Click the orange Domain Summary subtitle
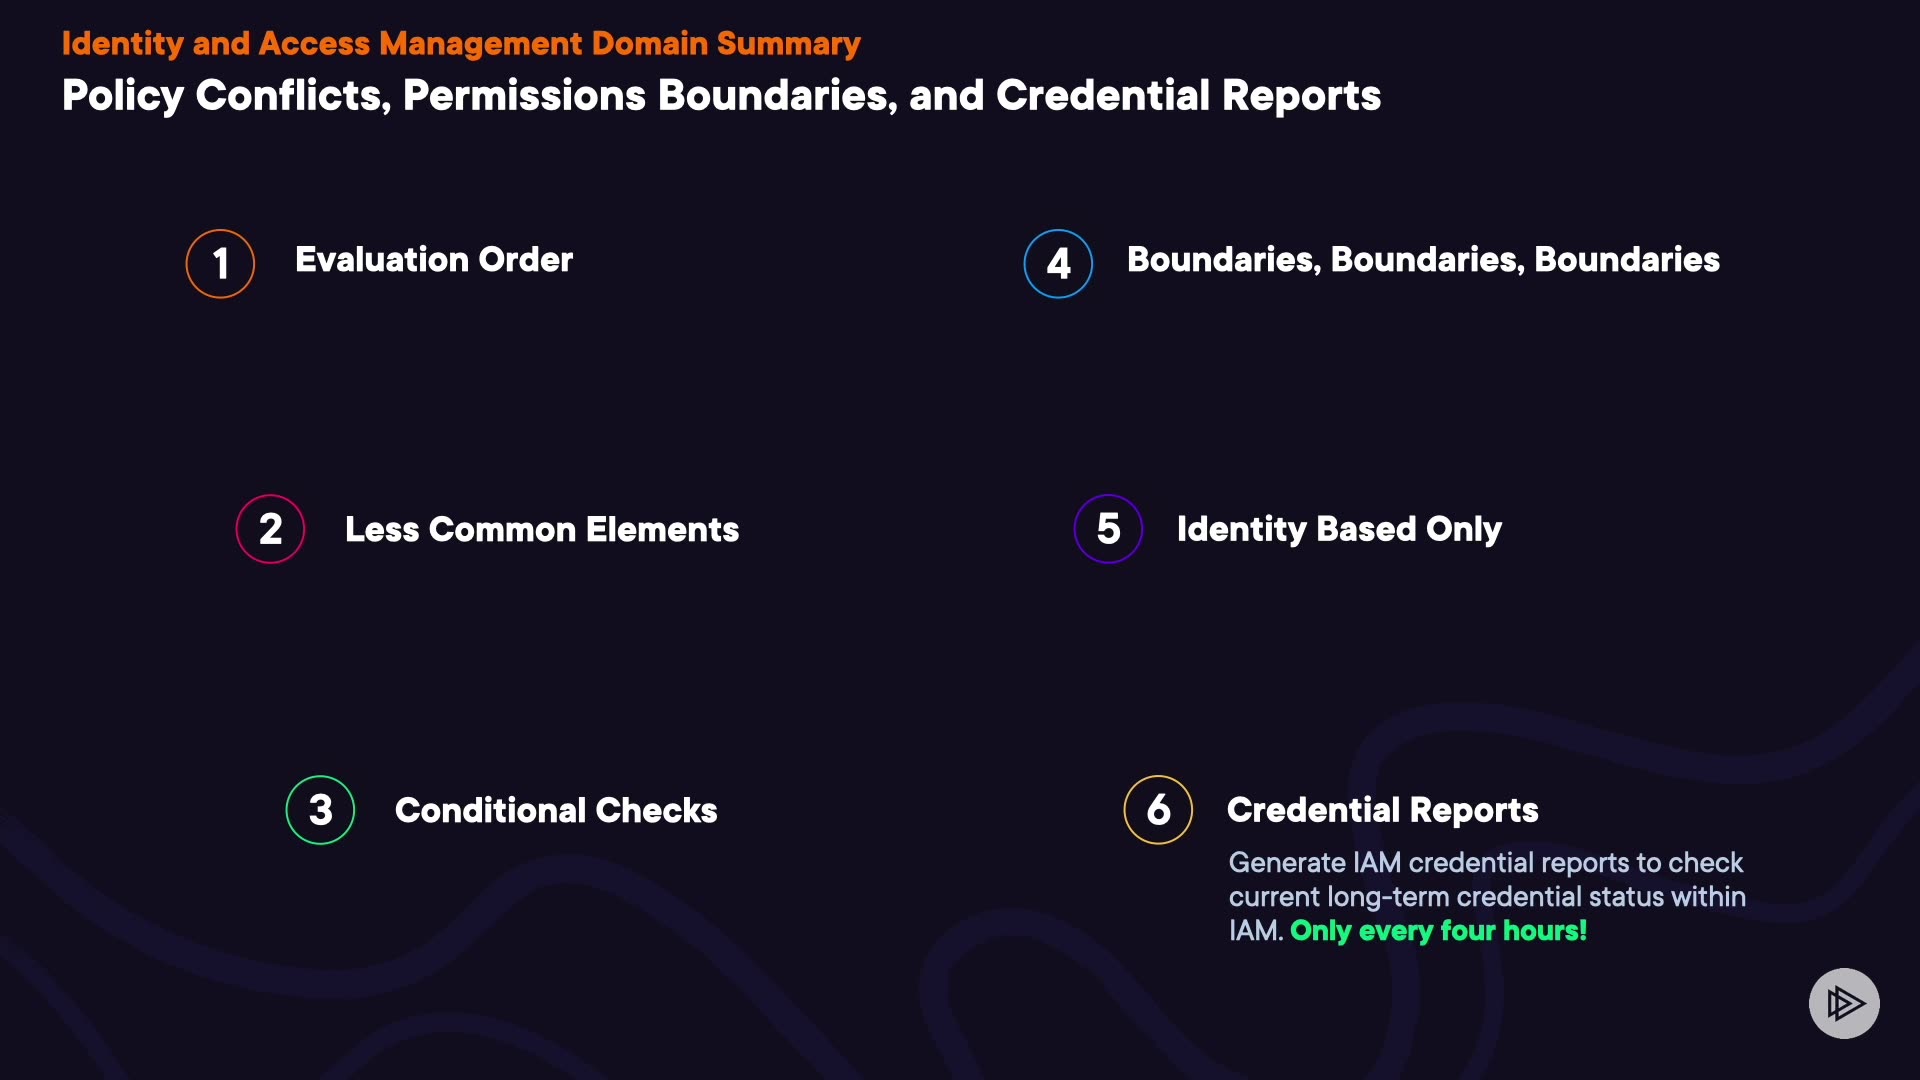This screenshot has height=1080, width=1920. click(461, 44)
